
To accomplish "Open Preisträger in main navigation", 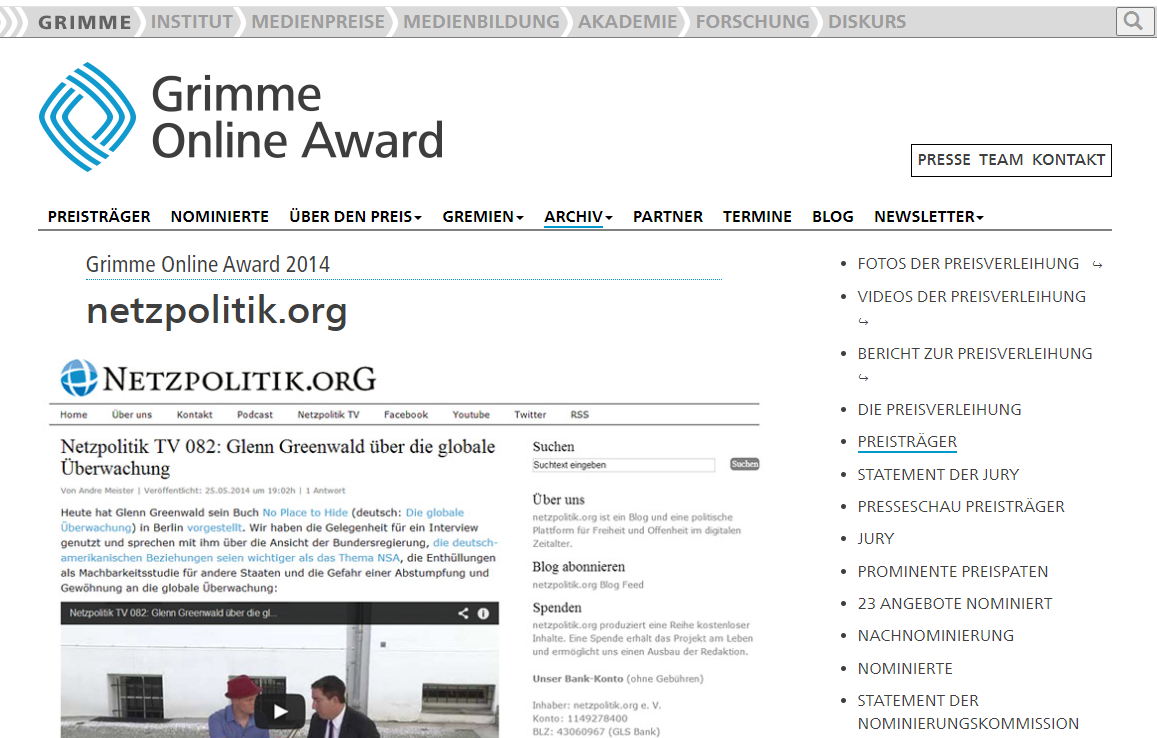I will [99, 217].
